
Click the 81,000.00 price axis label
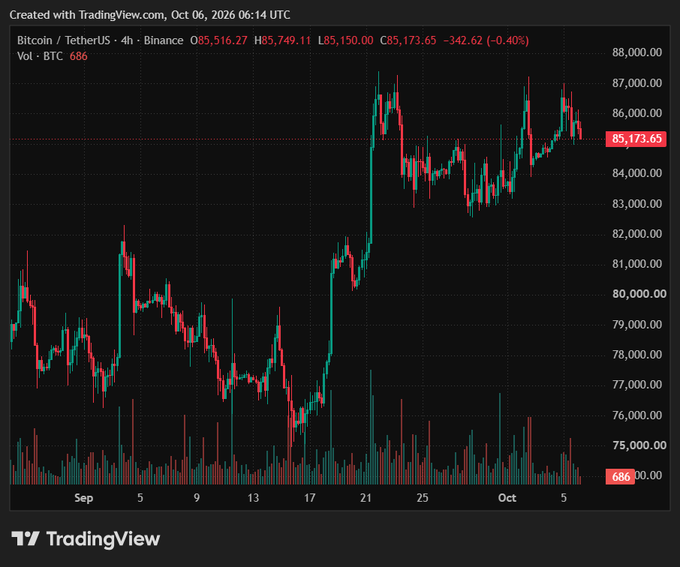[x=637, y=264]
